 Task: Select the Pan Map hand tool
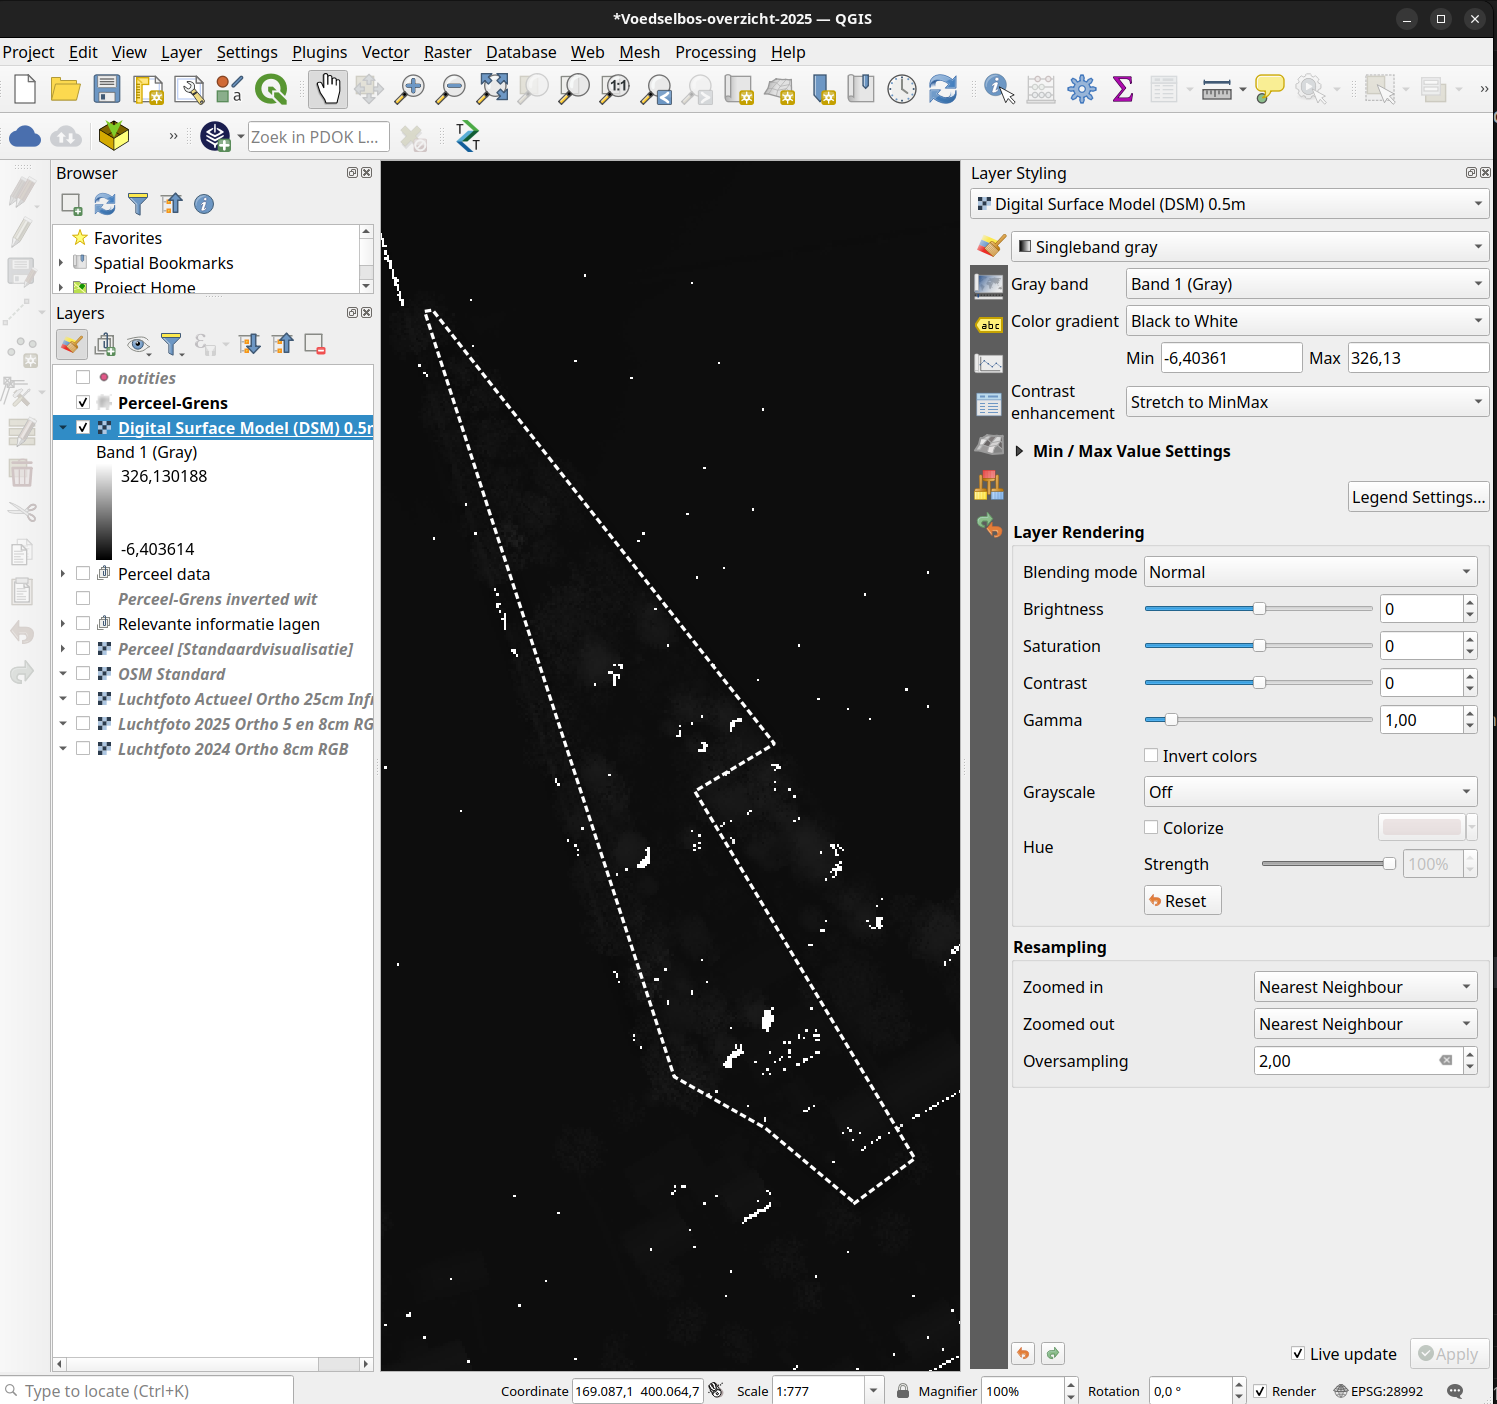coord(328,89)
